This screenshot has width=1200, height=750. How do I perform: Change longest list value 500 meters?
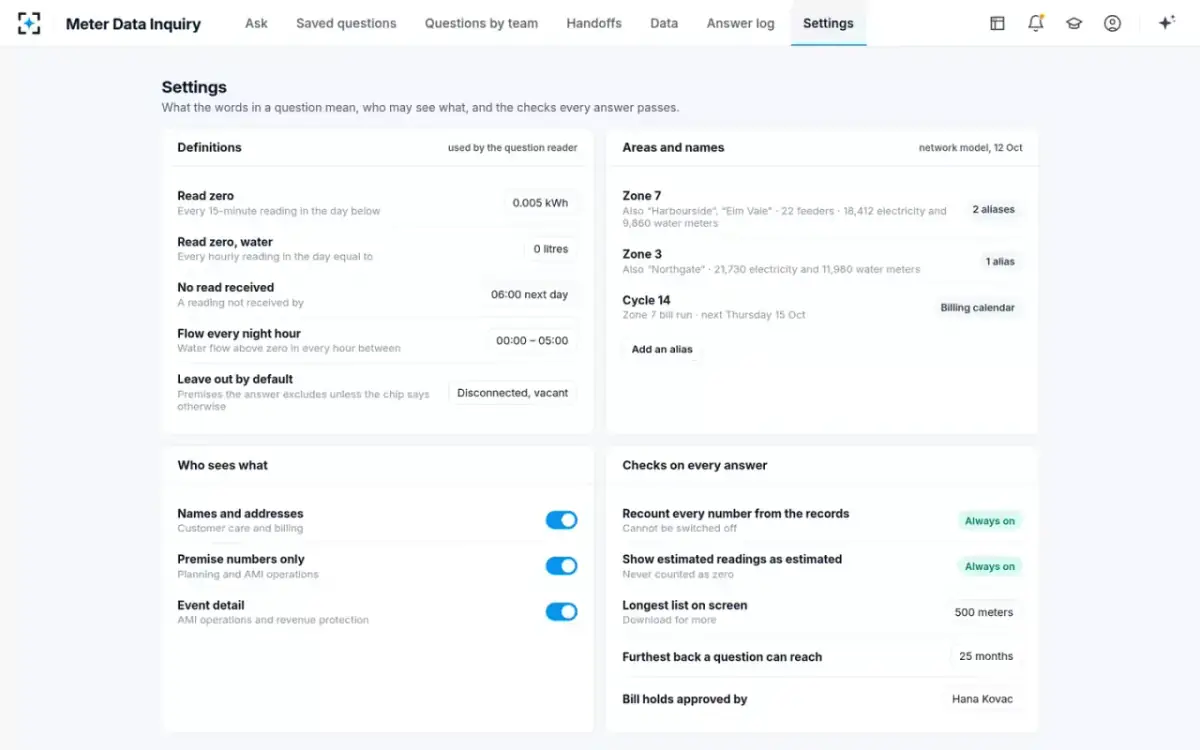tap(984, 613)
